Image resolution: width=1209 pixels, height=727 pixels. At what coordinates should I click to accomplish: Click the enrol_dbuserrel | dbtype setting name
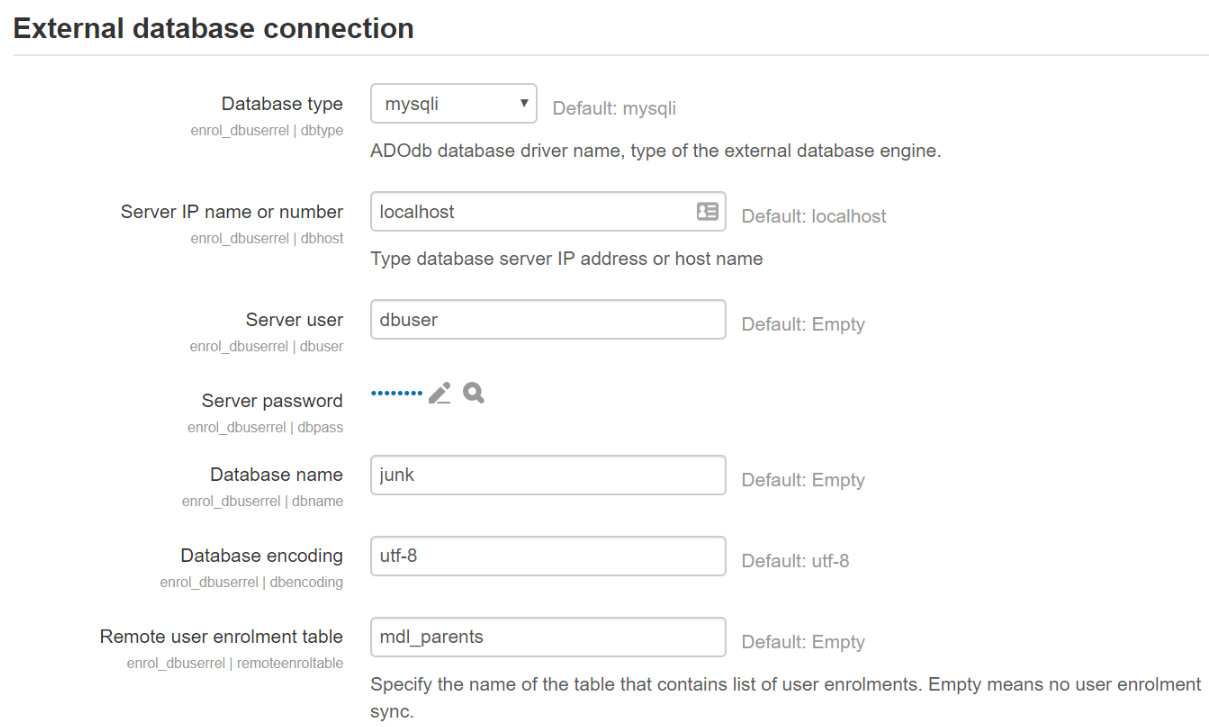[x=266, y=131]
